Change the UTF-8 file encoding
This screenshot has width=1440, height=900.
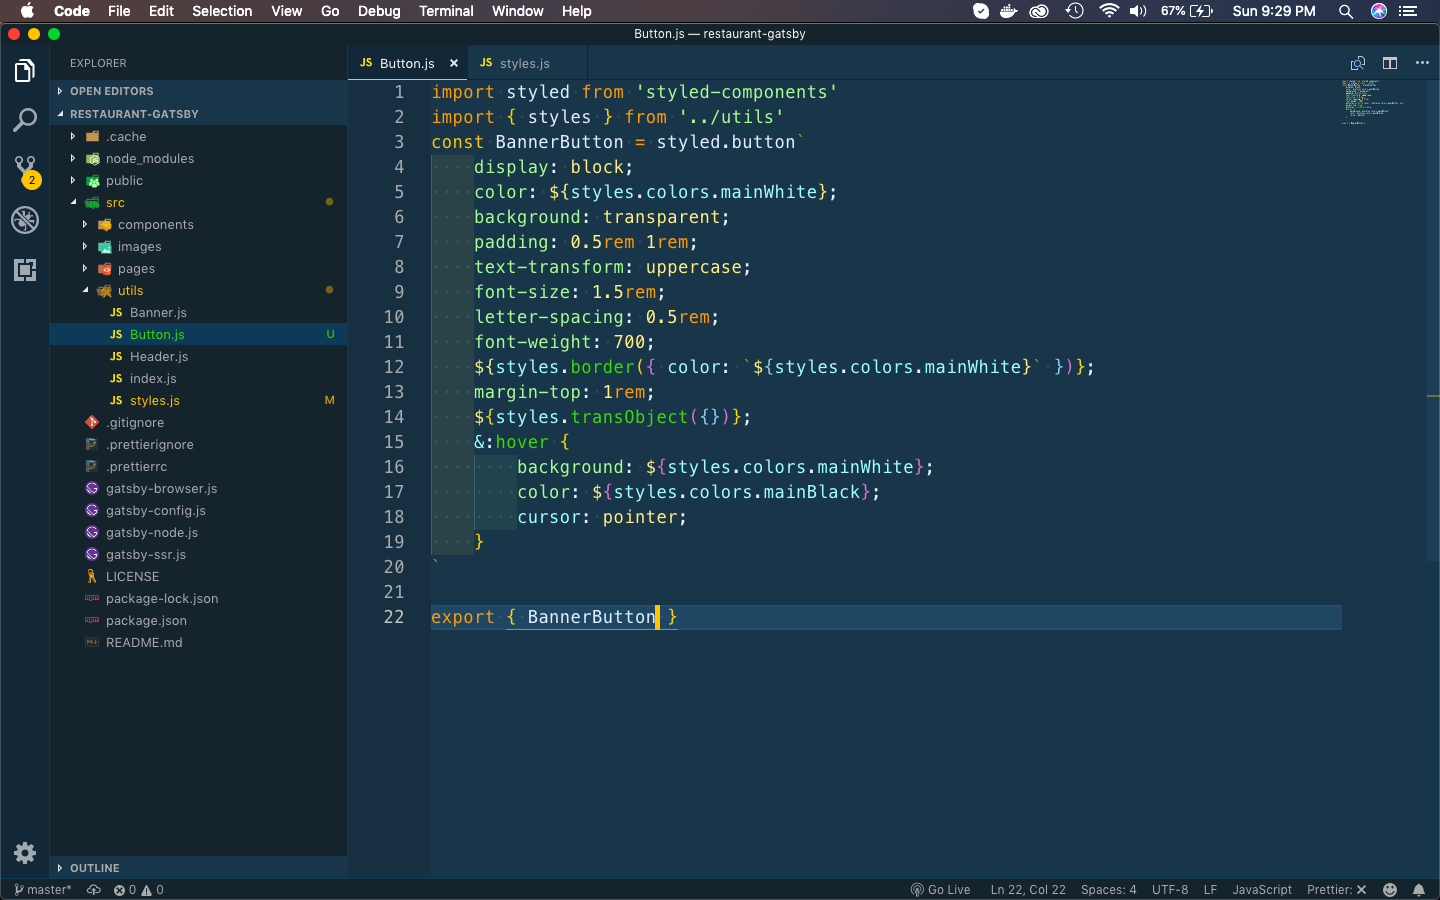coord(1170,890)
